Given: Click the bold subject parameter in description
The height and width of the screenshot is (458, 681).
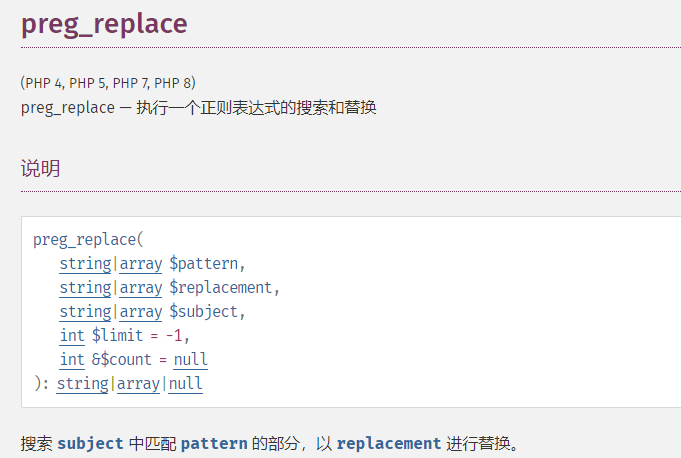Looking at the screenshot, I should coord(91,443).
